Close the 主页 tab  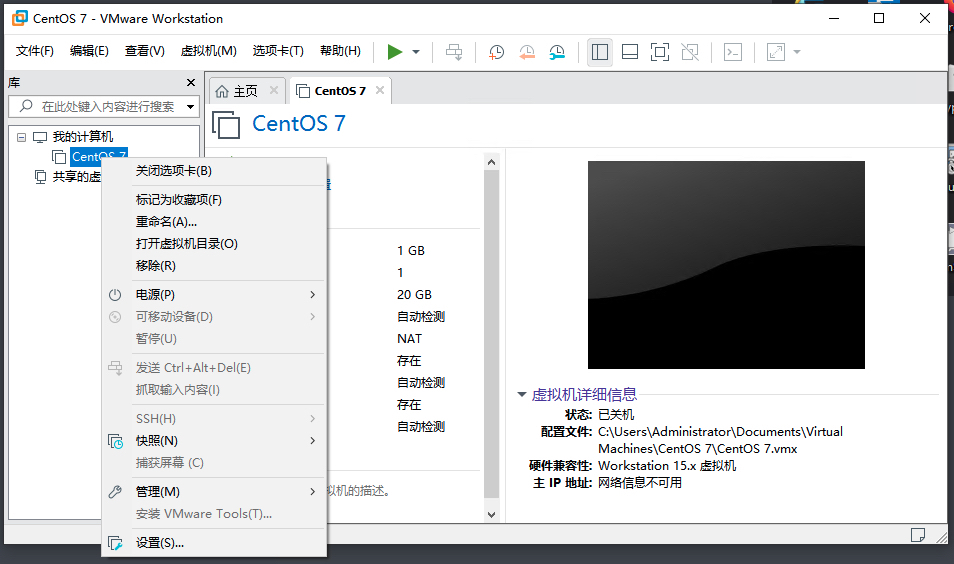[274, 90]
